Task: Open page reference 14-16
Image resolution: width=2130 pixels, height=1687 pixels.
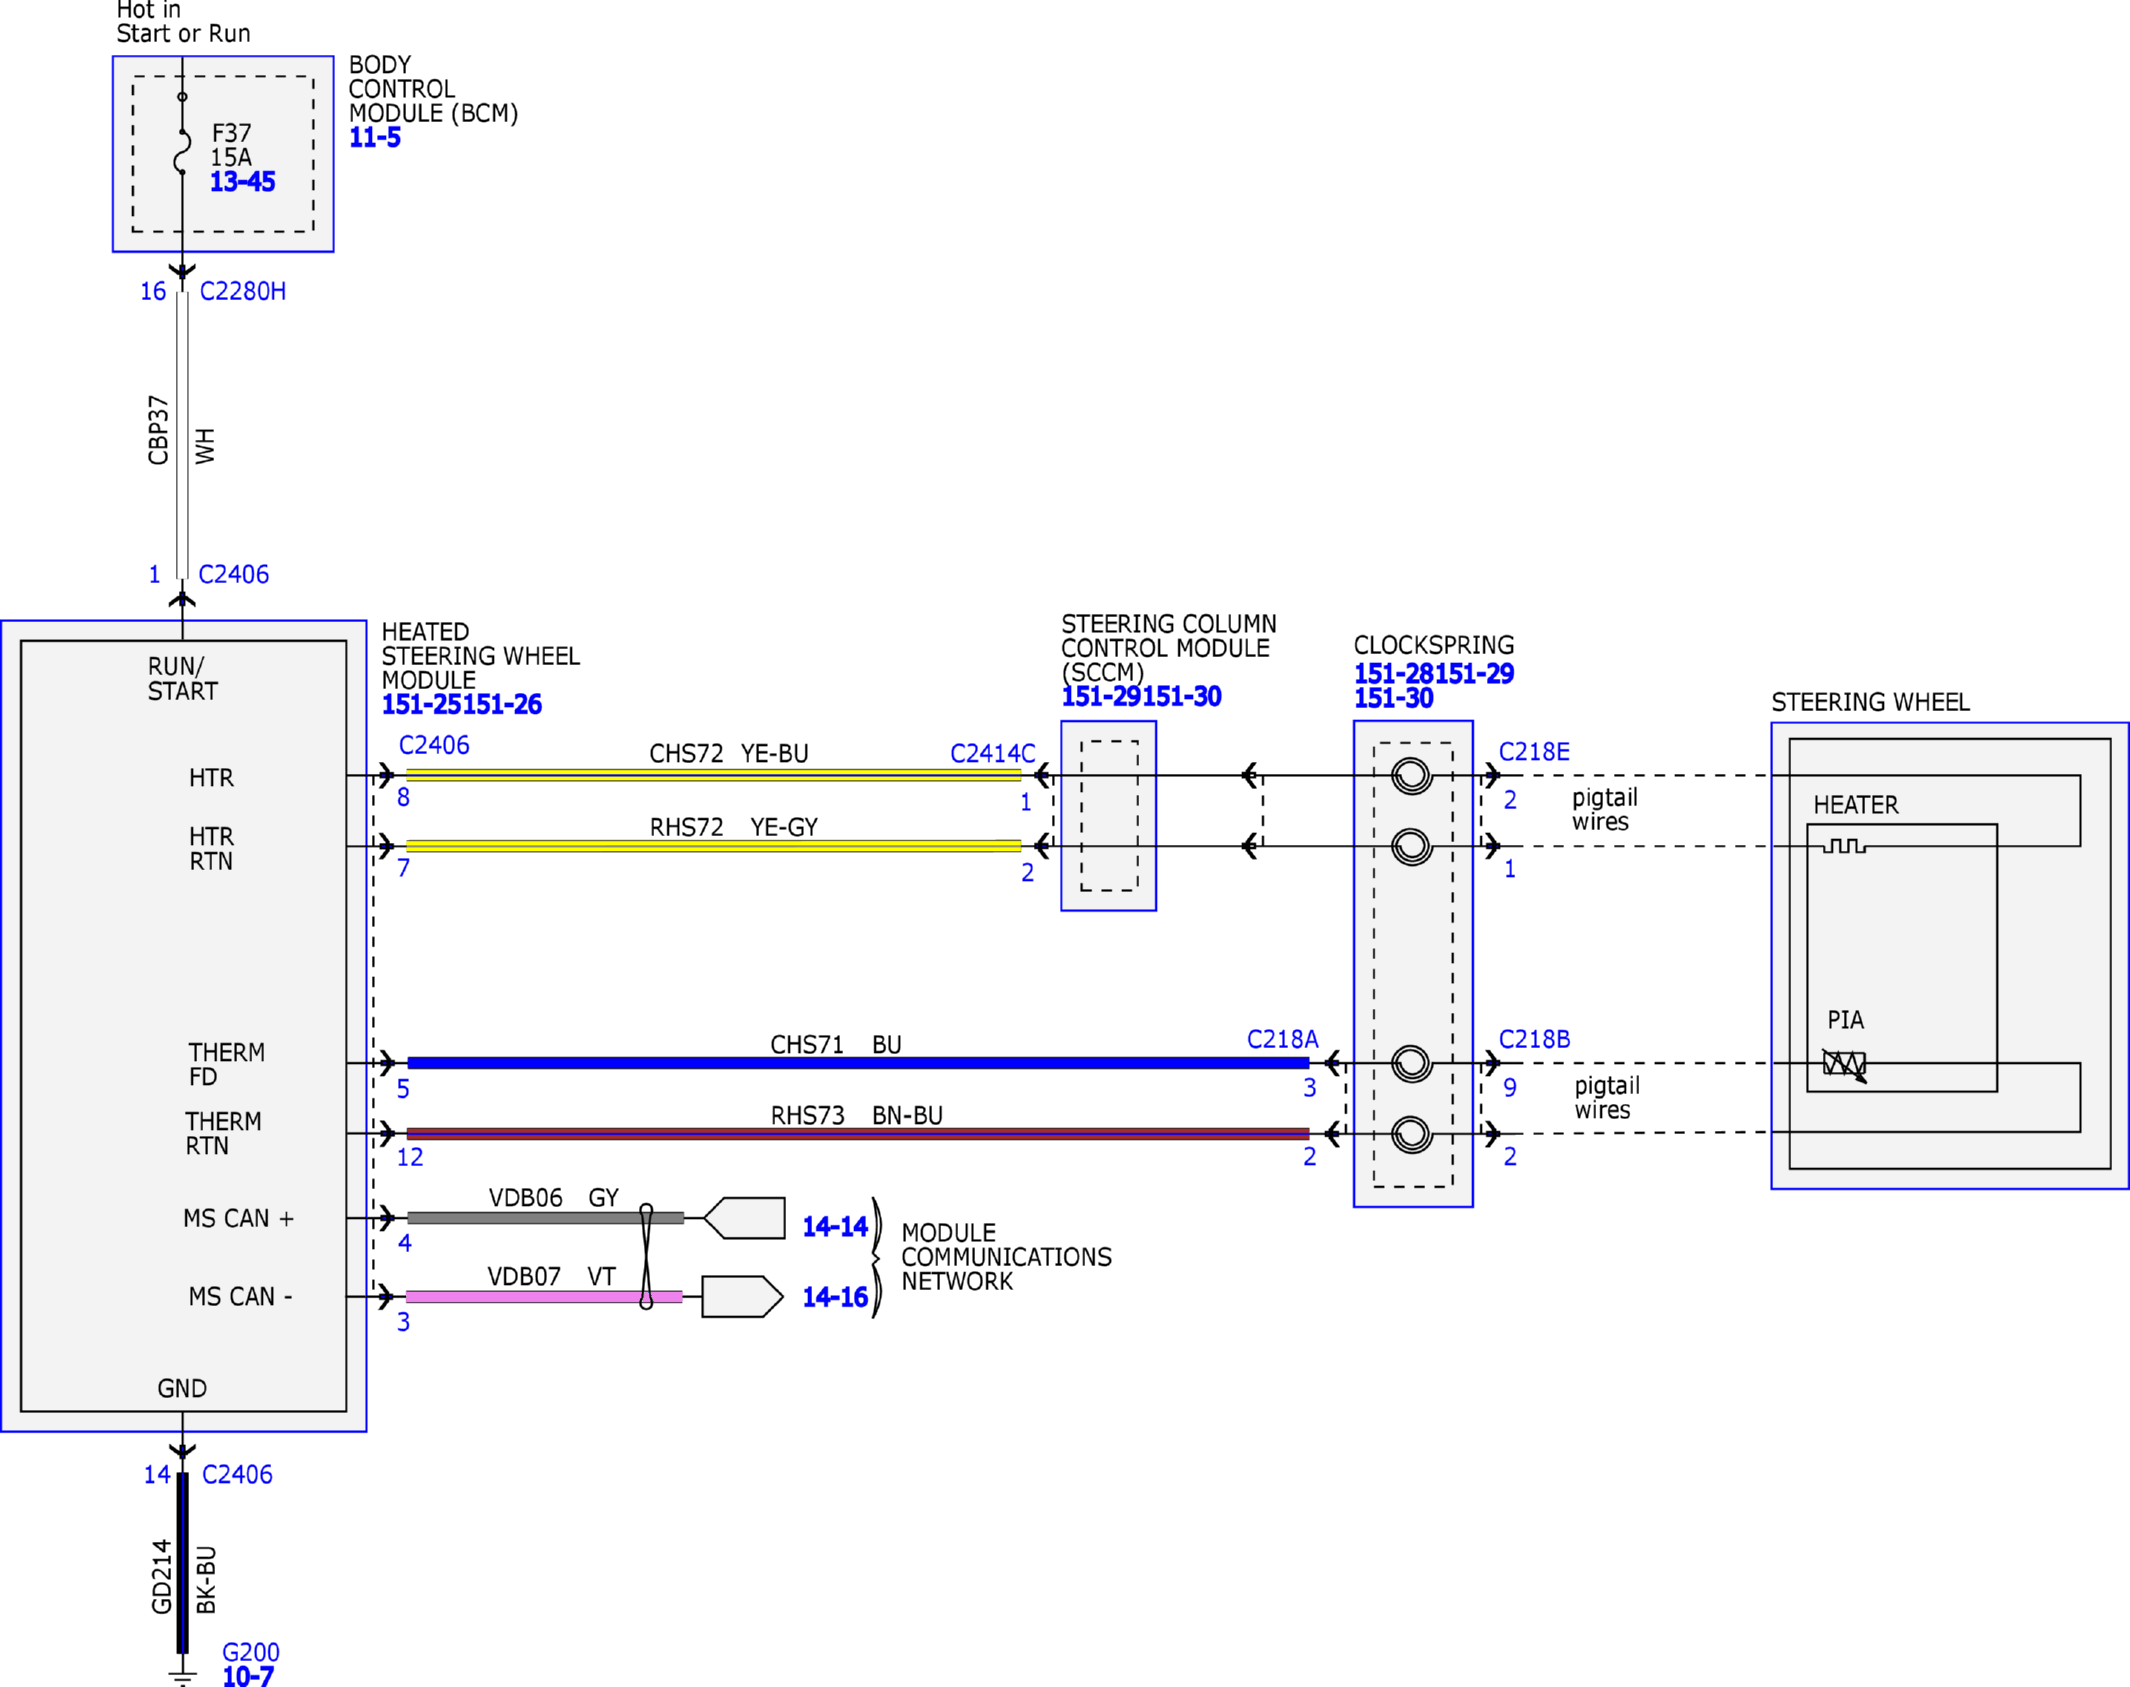Action: [x=835, y=1298]
